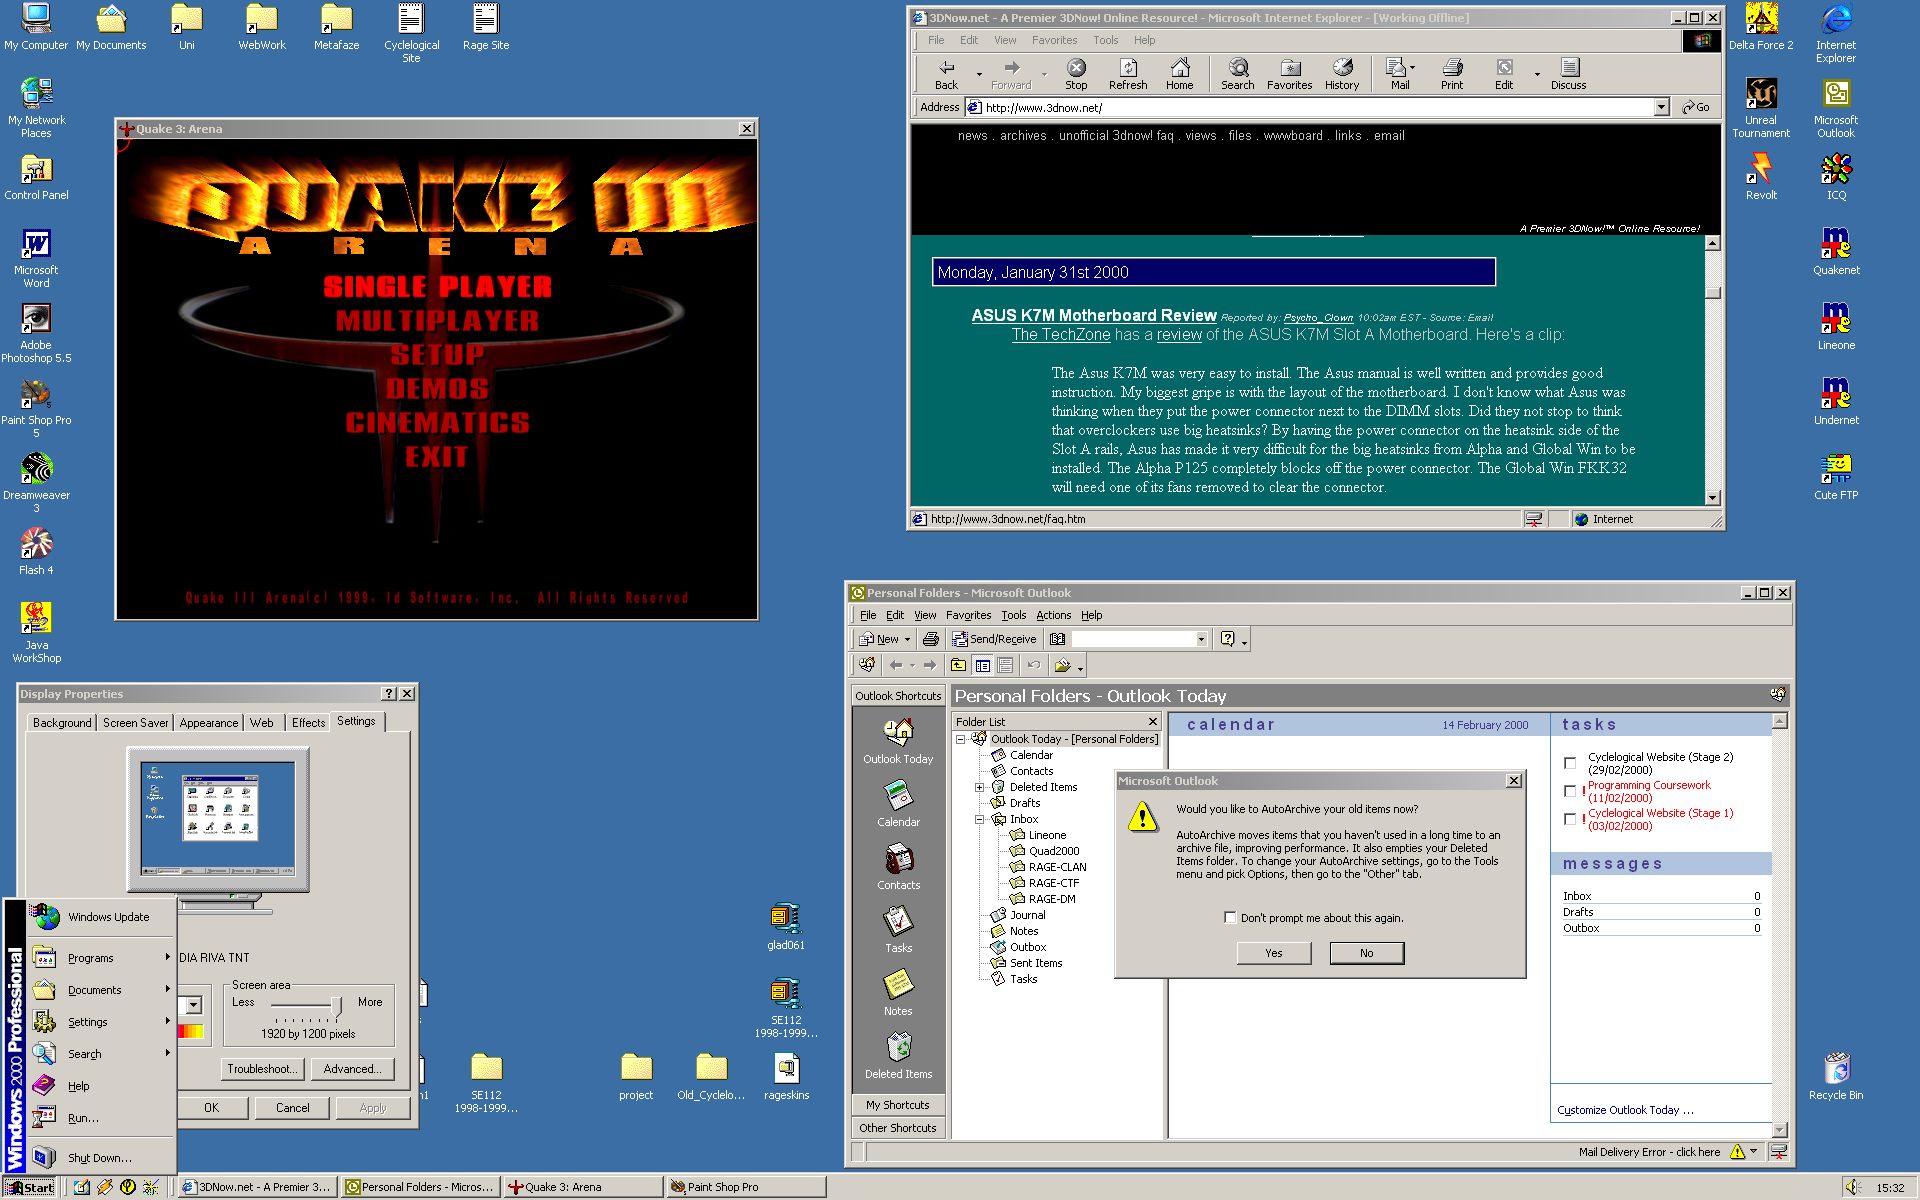1920x1200 pixels.
Task: Open the ASUS K7M Motherboard Review link
Action: (1094, 316)
